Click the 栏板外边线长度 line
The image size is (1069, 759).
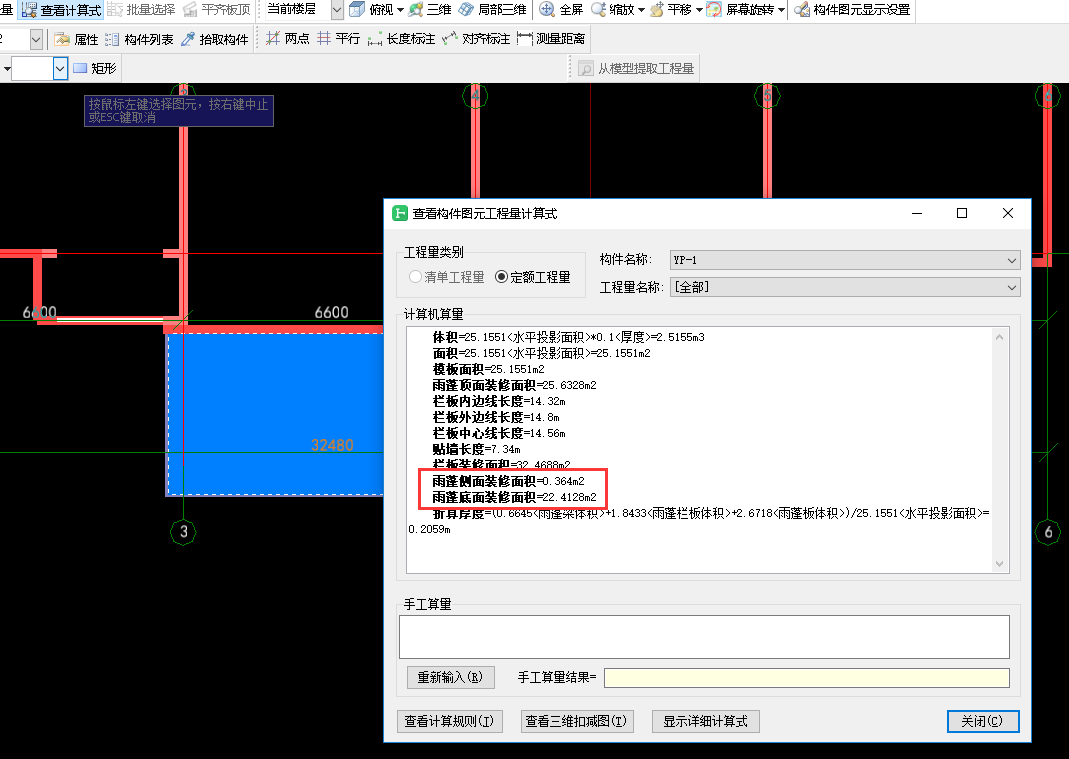(496, 417)
